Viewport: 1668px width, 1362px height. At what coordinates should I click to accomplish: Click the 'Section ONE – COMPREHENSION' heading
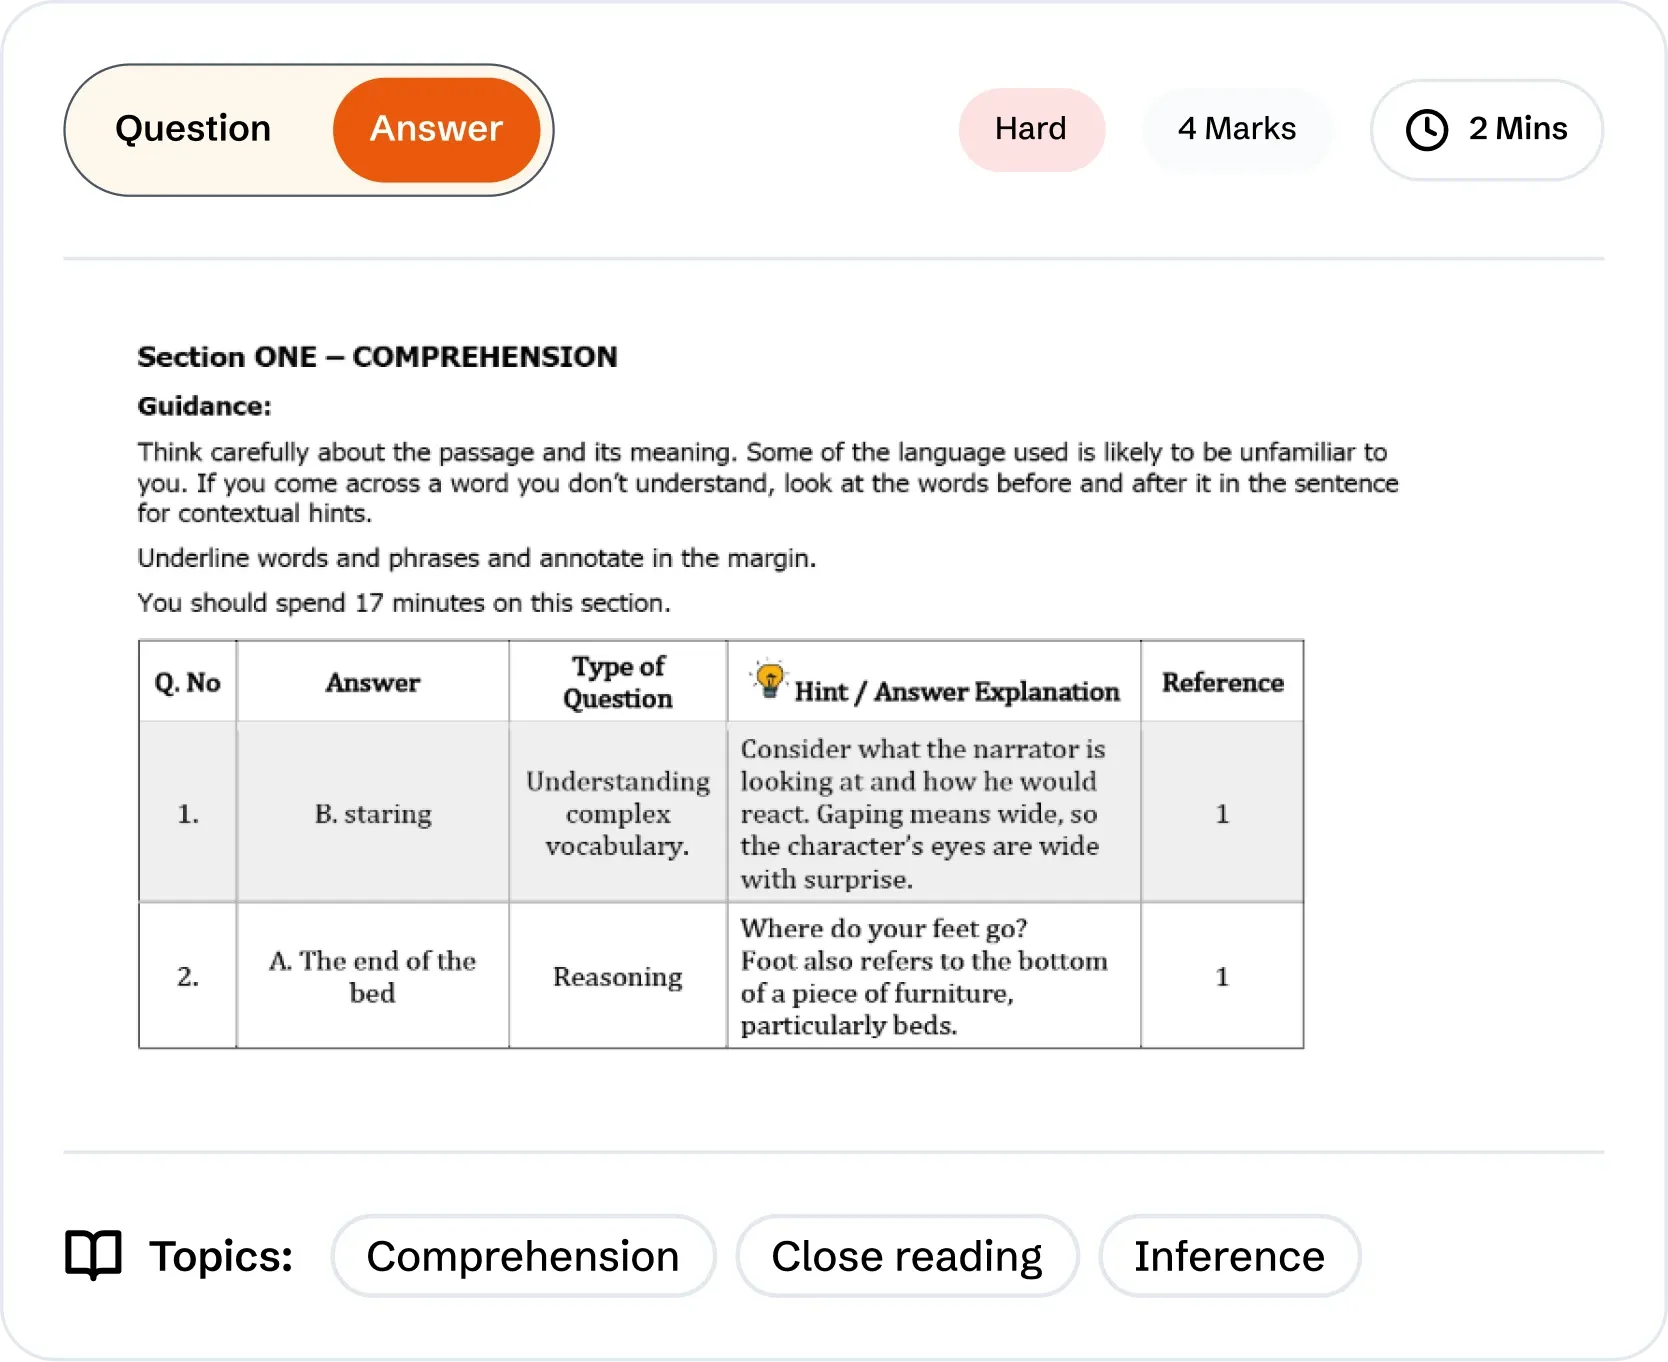pyautogui.click(x=377, y=357)
